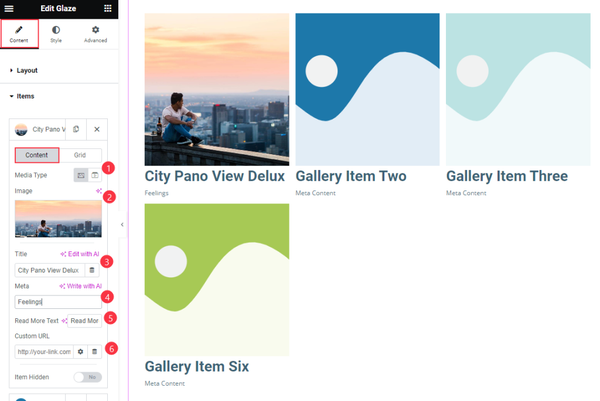Open Custom URL link options gear
Viewport: 600px width, 401px height.
point(80,351)
